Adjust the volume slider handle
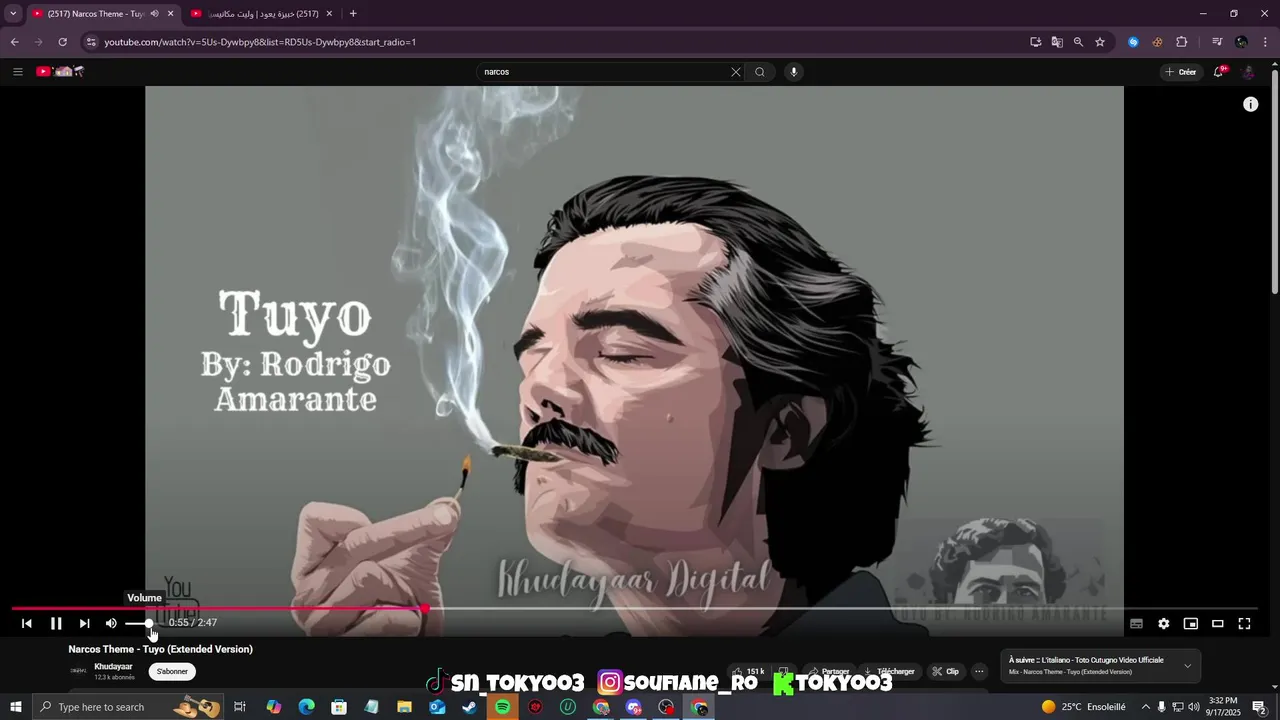This screenshot has height=720, width=1280. (149, 623)
